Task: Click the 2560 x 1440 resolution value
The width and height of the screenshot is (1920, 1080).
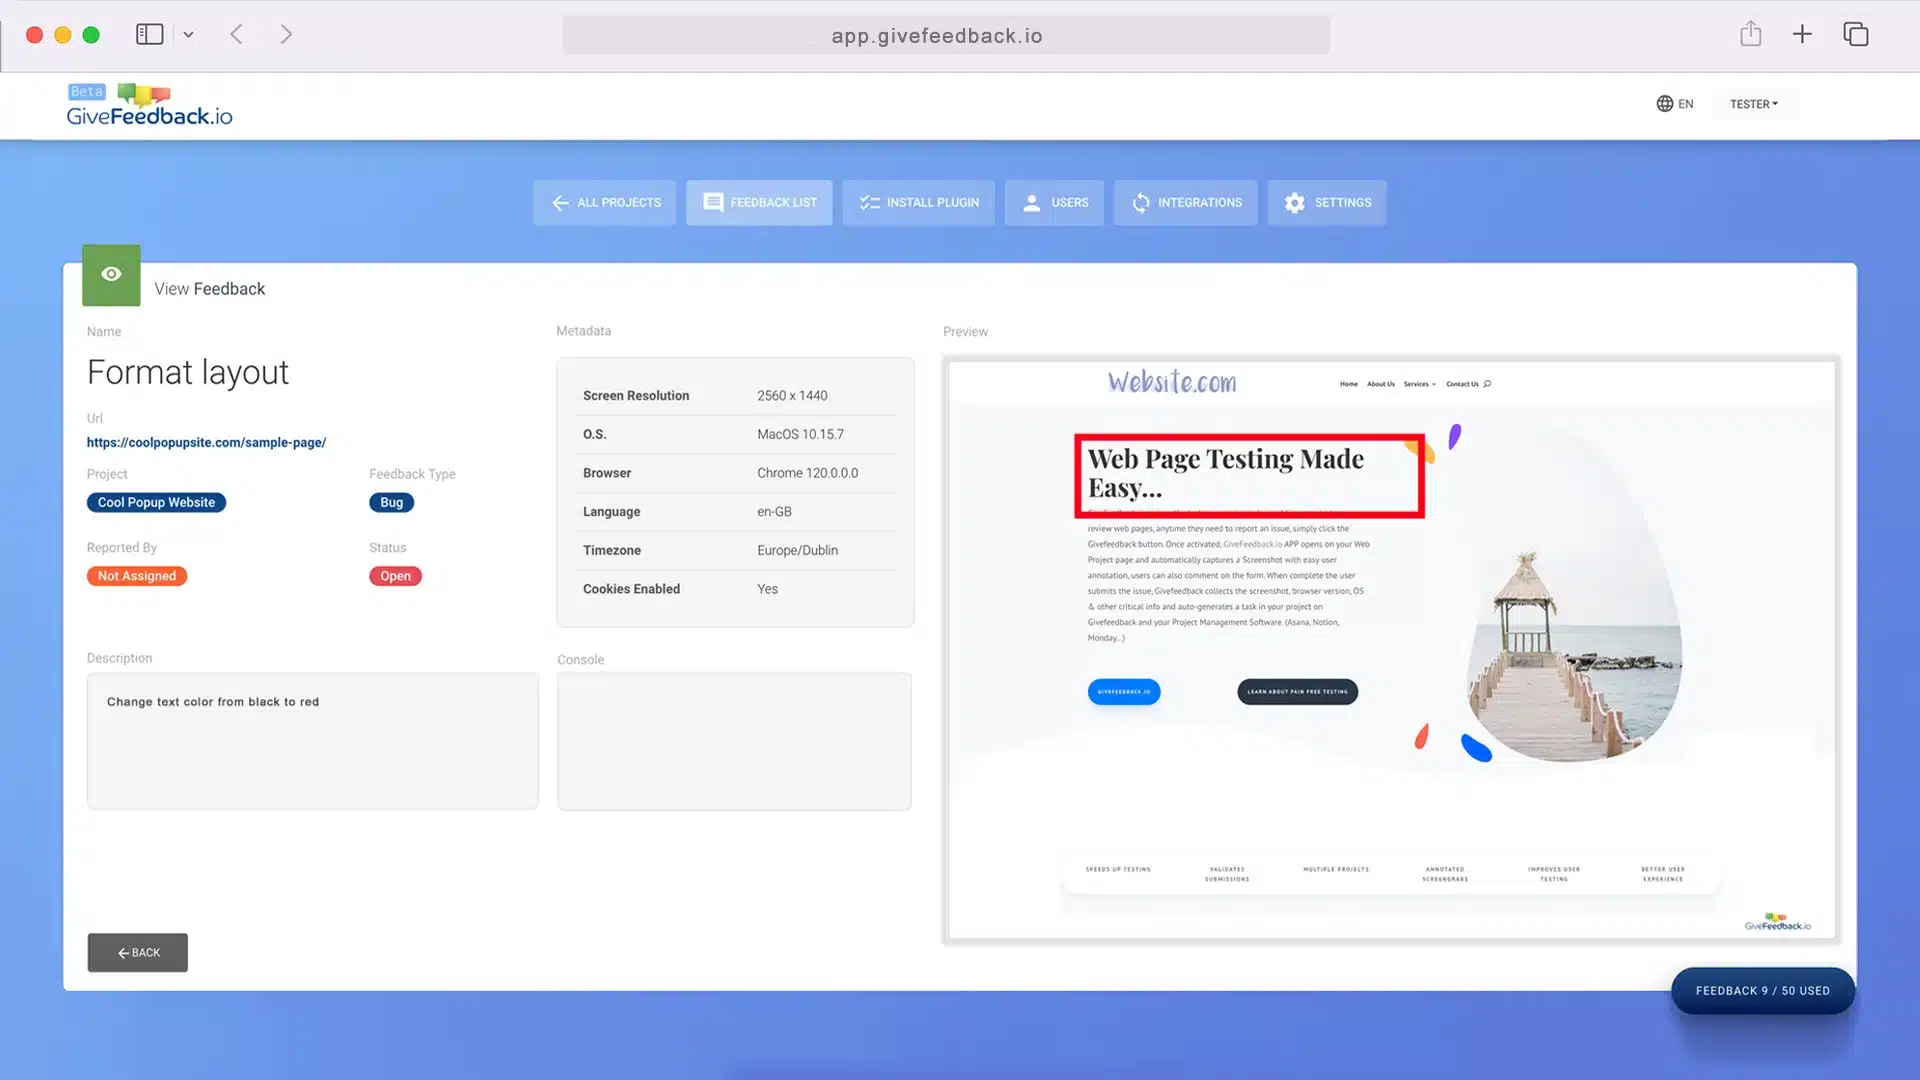Action: [792, 396]
